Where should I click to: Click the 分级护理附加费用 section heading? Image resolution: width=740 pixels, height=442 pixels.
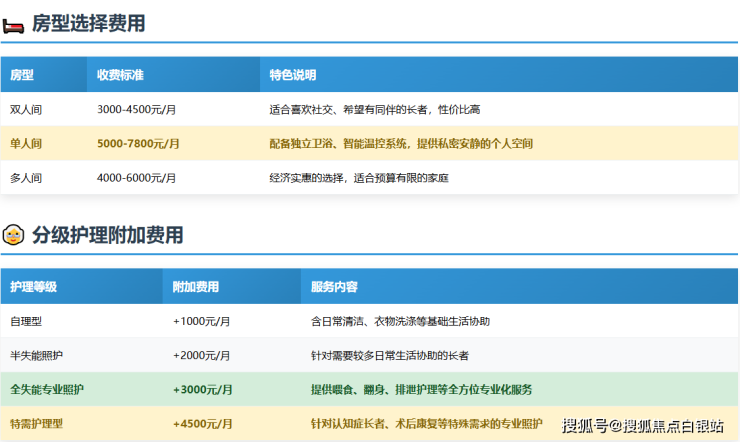[108, 236]
